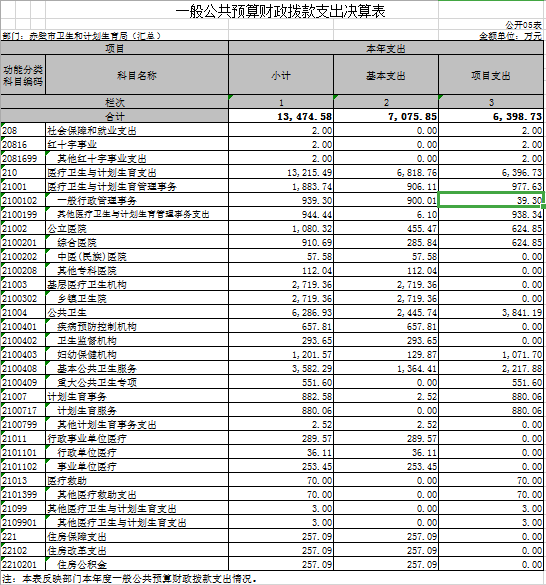546x585 pixels.
Task: Select the total 项目支出 value 6,398.73
Action: (x=491, y=116)
